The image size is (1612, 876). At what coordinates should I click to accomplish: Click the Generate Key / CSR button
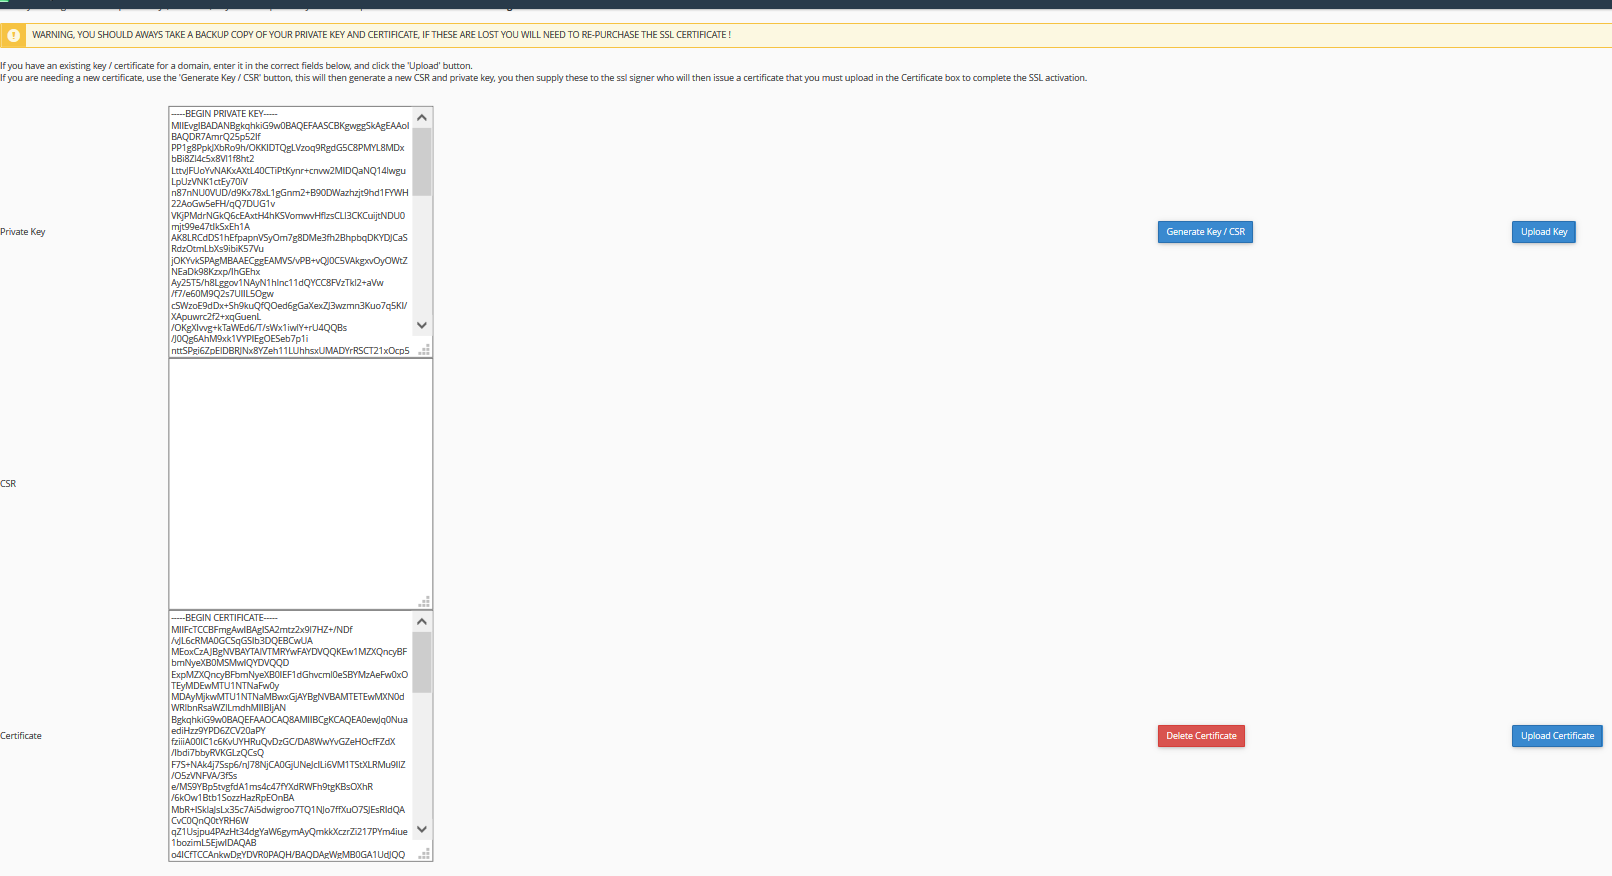1205,232
